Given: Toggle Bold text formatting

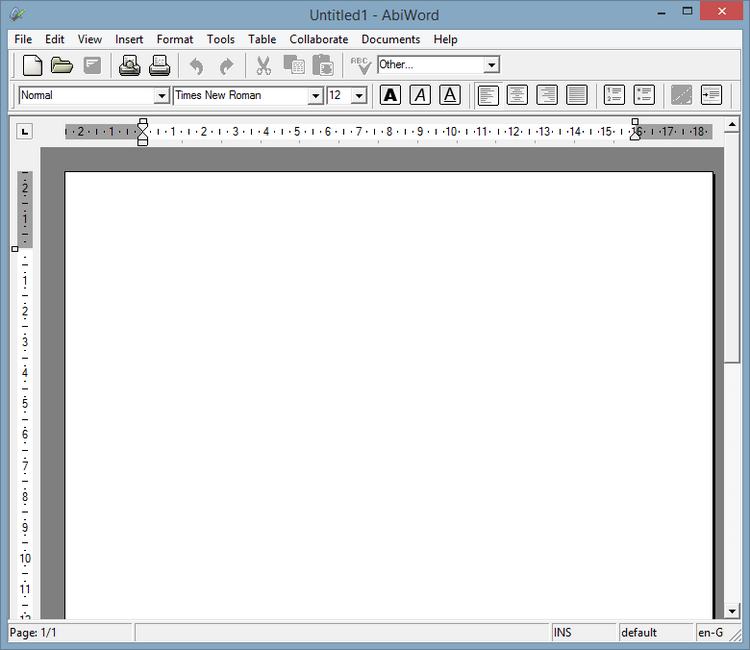Looking at the screenshot, I should [390, 95].
